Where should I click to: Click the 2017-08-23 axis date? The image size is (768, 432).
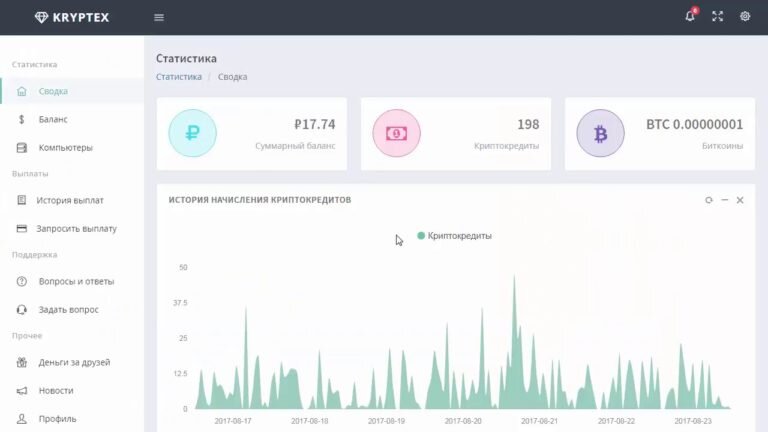693,421
